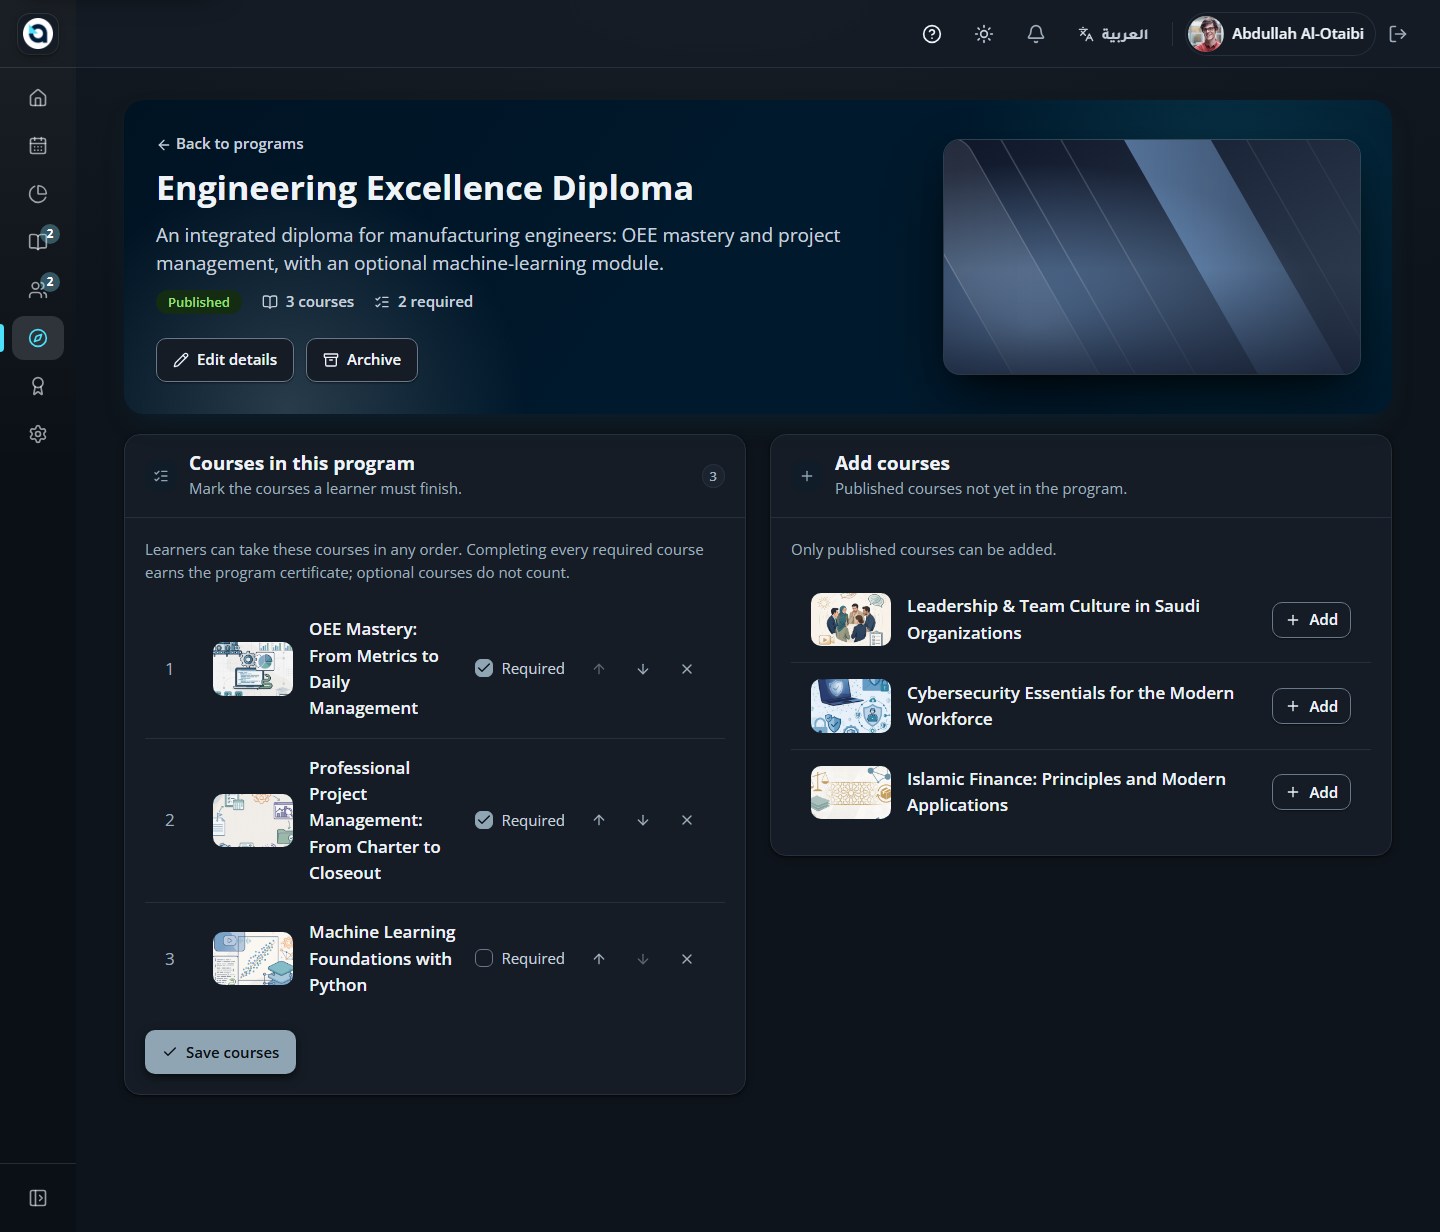Remove Professional Project Management course
Screen dimensions: 1440x1232
click(687, 821)
